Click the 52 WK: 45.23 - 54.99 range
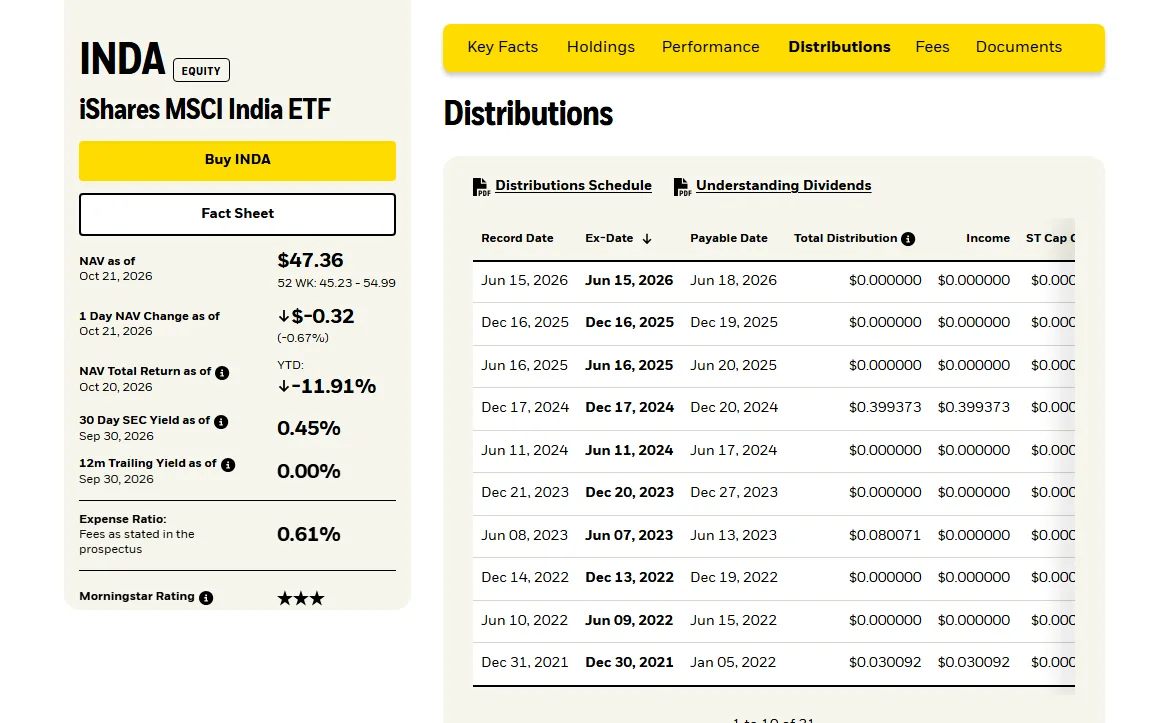1169x723 pixels. 336,283
